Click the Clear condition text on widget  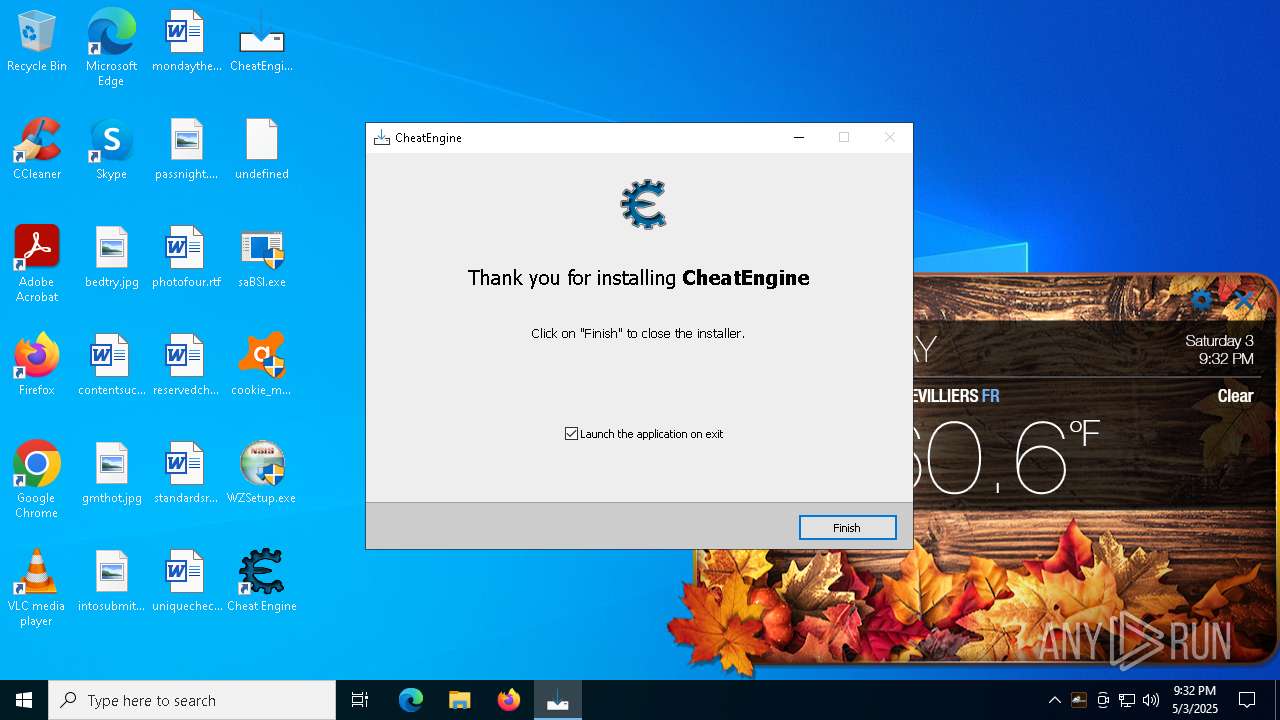coord(1235,396)
